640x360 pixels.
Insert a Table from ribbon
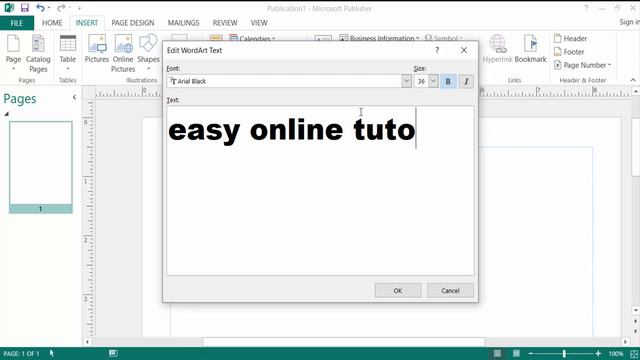tap(68, 53)
